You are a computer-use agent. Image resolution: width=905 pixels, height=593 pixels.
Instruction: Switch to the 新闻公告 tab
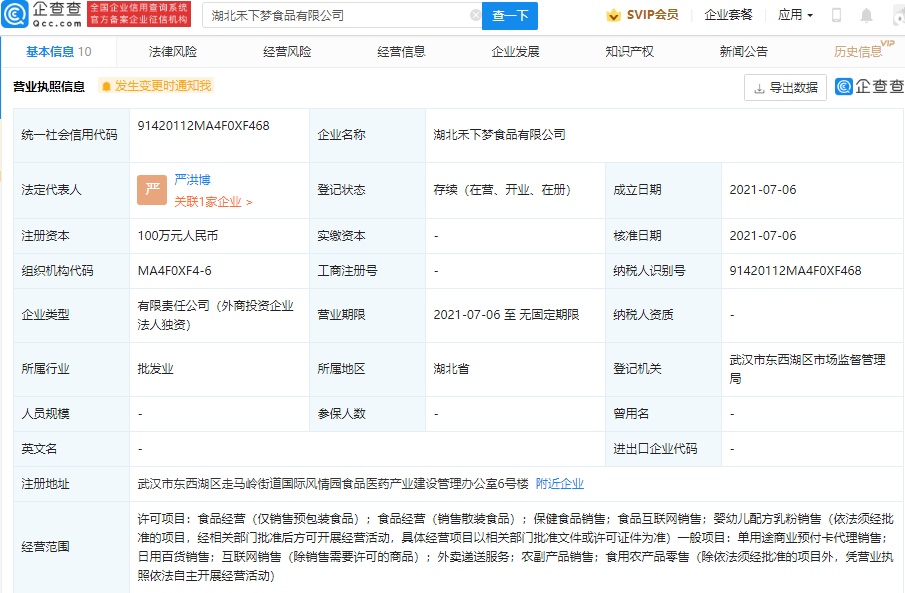click(744, 52)
